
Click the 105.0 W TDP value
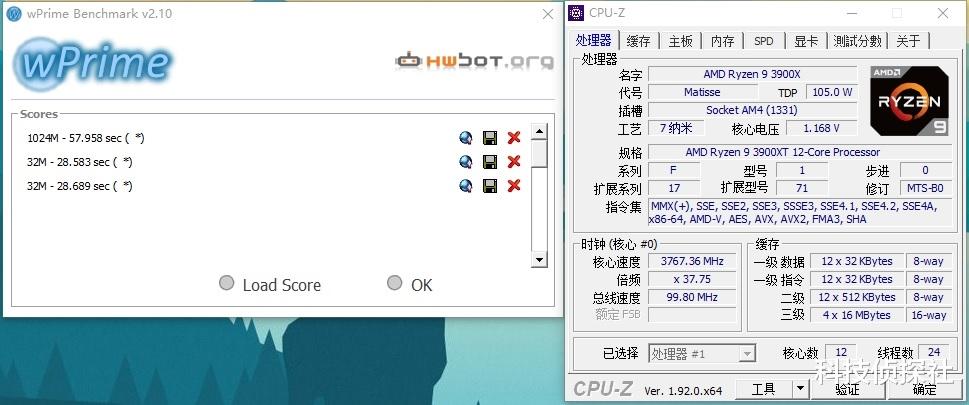pos(832,92)
